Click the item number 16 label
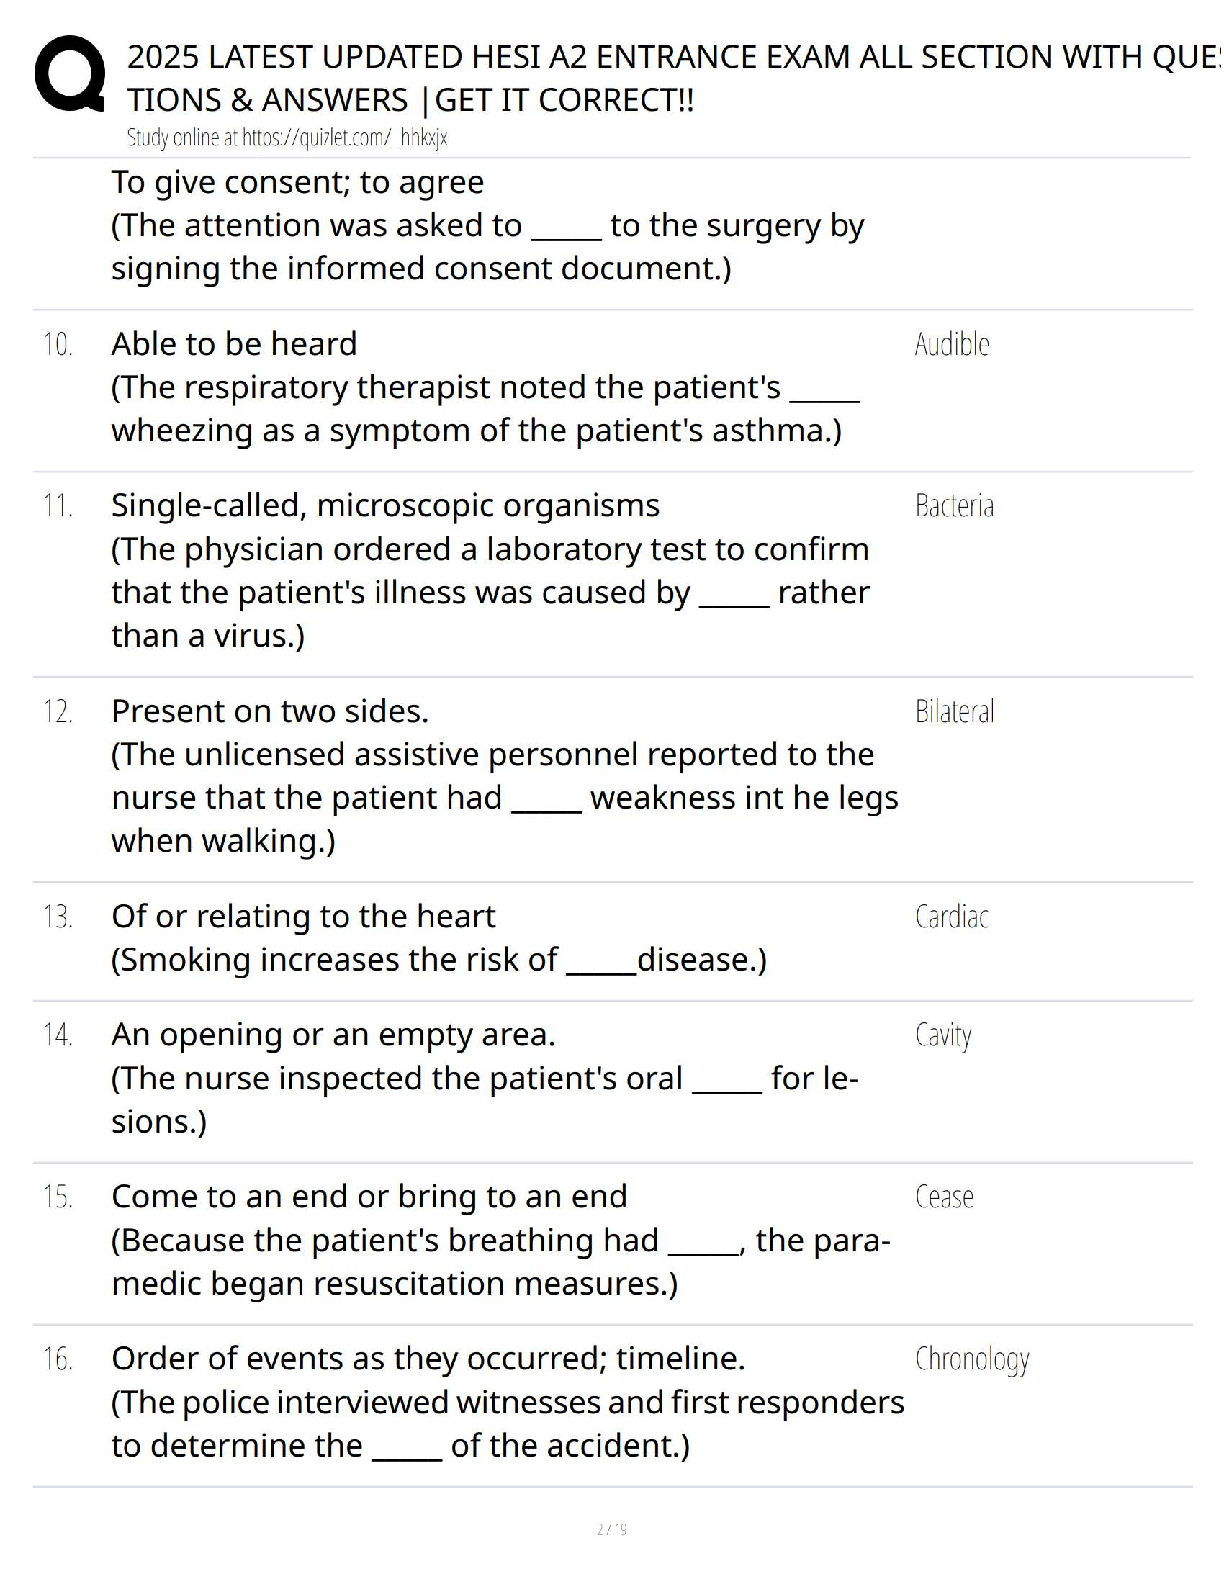This screenshot has width=1224, height=1584. [x=57, y=1359]
